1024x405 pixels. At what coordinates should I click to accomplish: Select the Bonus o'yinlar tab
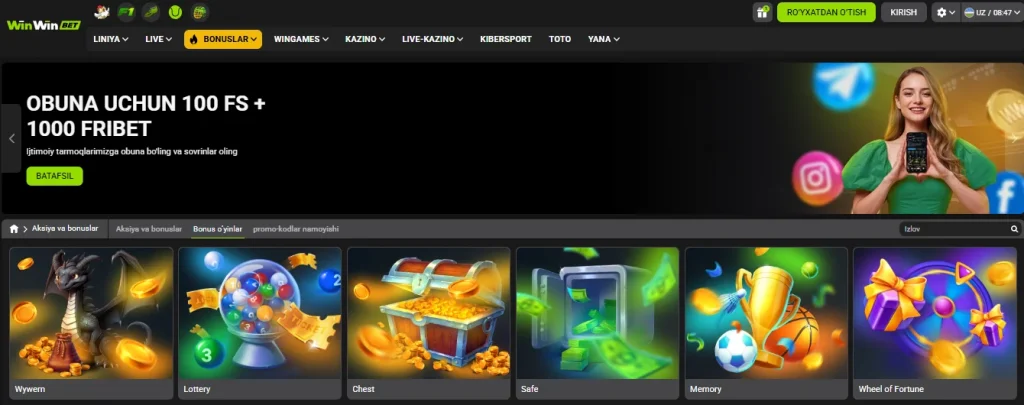(x=217, y=229)
